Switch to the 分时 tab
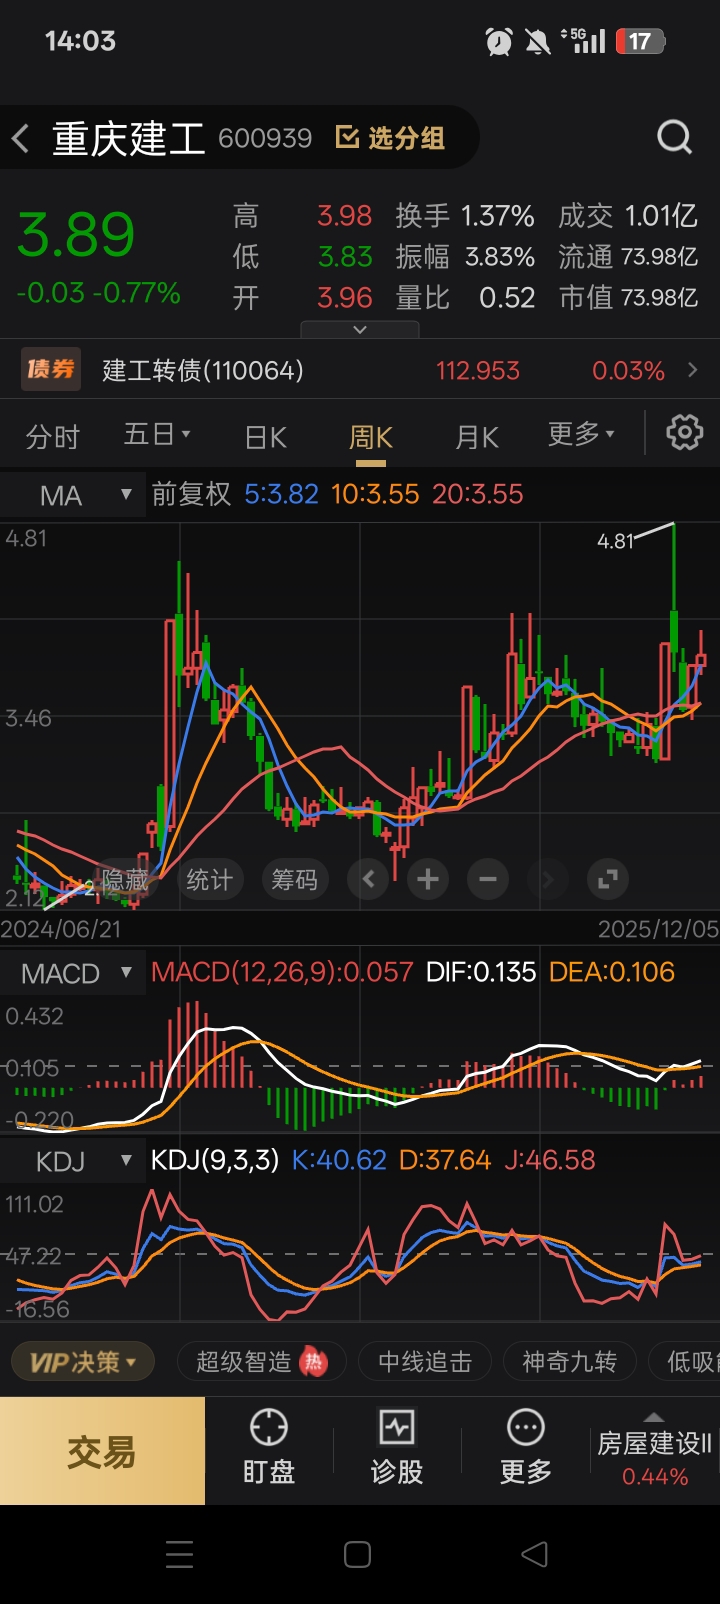The image size is (720, 1604). (53, 437)
